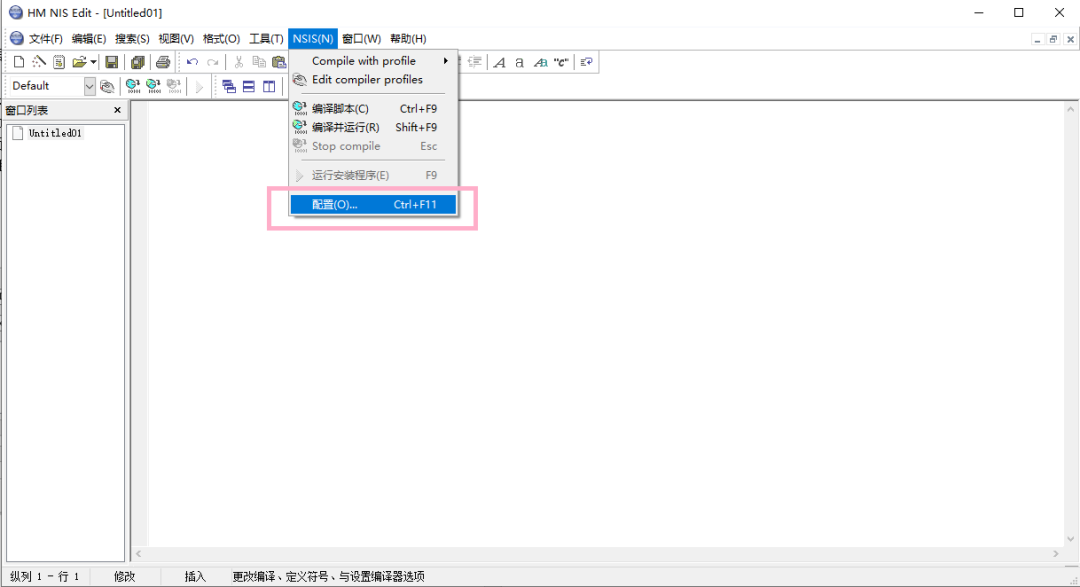Click the word wrap toolbar icon

pyautogui.click(x=587, y=62)
